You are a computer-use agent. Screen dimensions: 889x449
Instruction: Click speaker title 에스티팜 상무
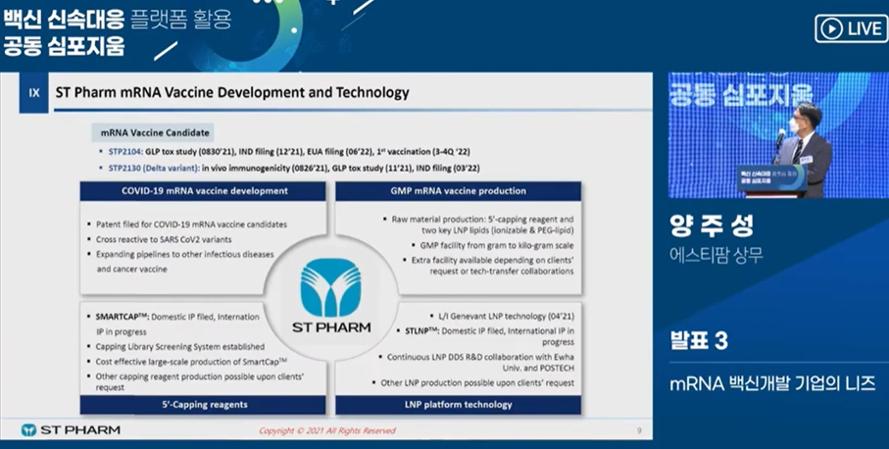click(x=716, y=256)
